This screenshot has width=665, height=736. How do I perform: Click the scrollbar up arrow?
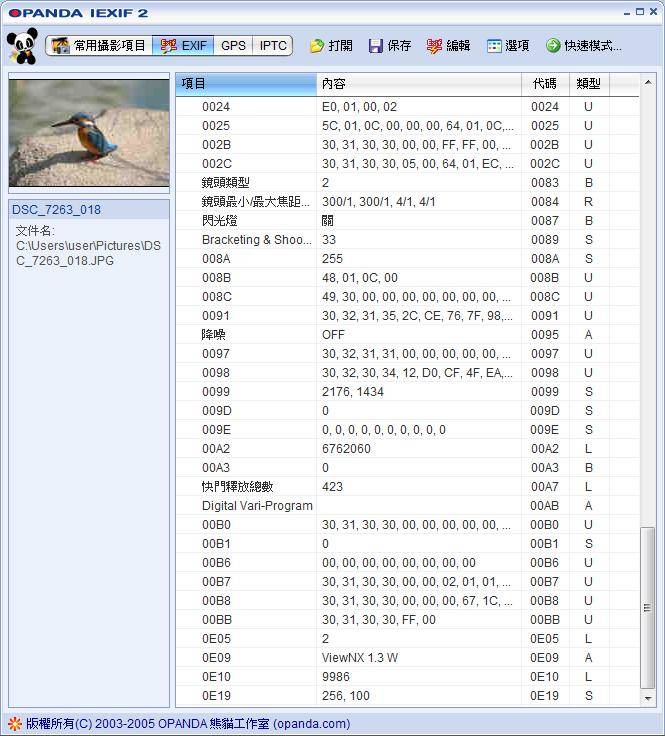tap(648, 83)
